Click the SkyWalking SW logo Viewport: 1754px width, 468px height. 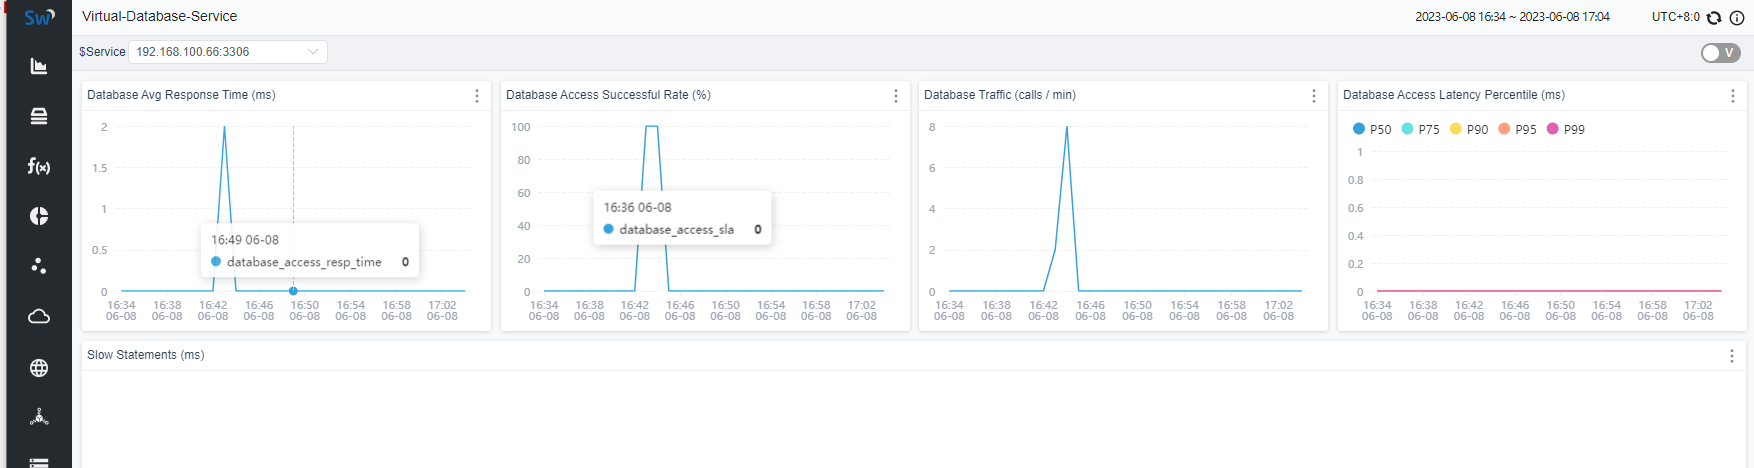coord(39,17)
